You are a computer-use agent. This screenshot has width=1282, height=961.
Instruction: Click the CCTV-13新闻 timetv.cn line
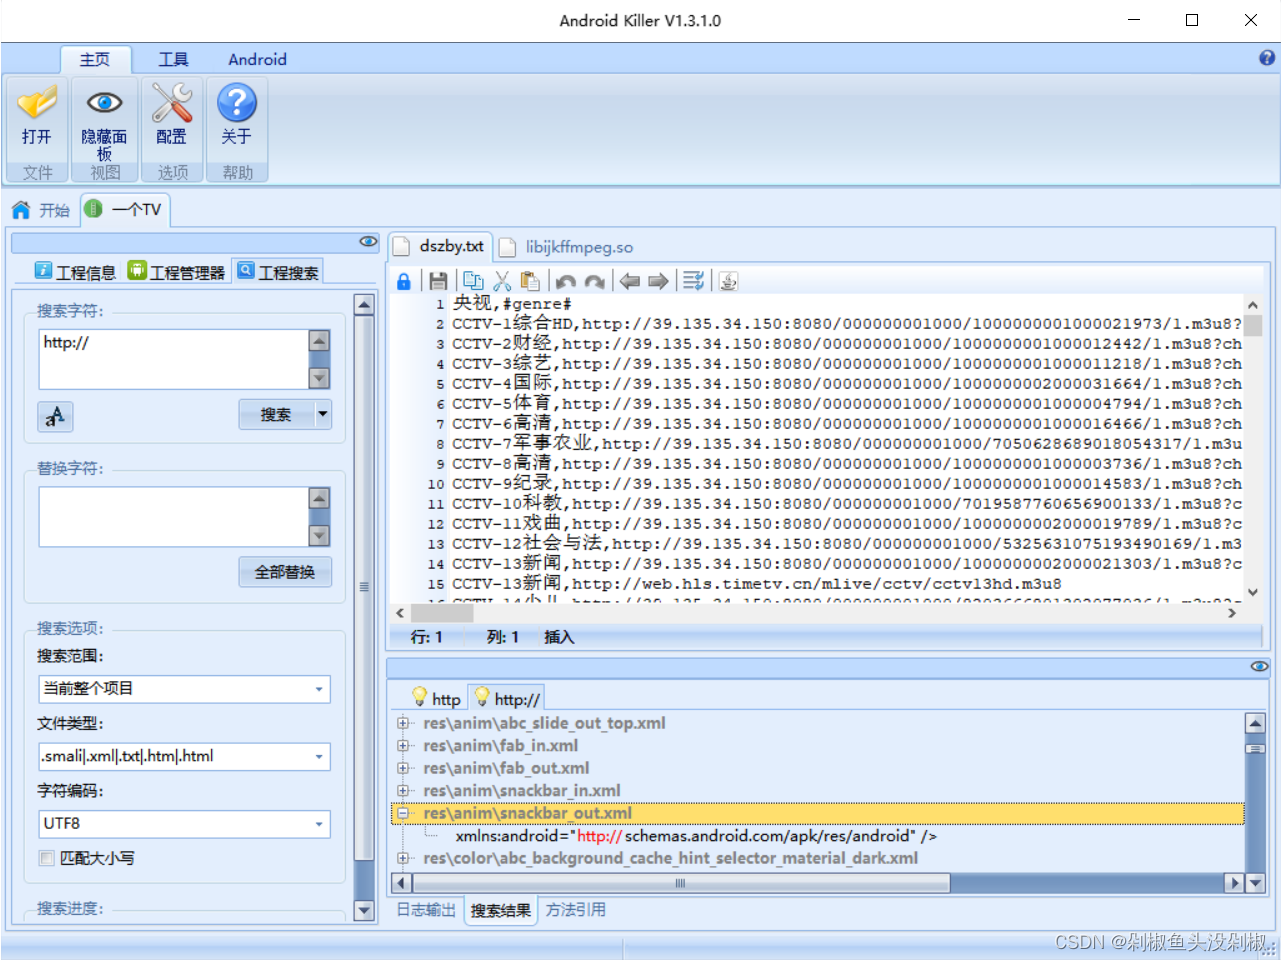pyautogui.click(x=757, y=583)
